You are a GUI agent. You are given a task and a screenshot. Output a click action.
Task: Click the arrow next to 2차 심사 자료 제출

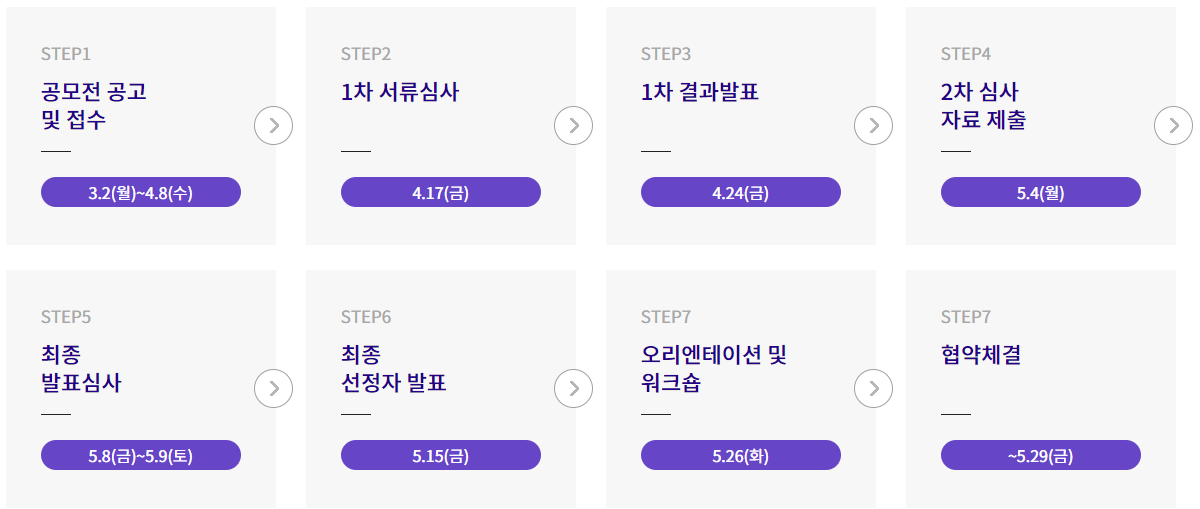coord(1174,126)
